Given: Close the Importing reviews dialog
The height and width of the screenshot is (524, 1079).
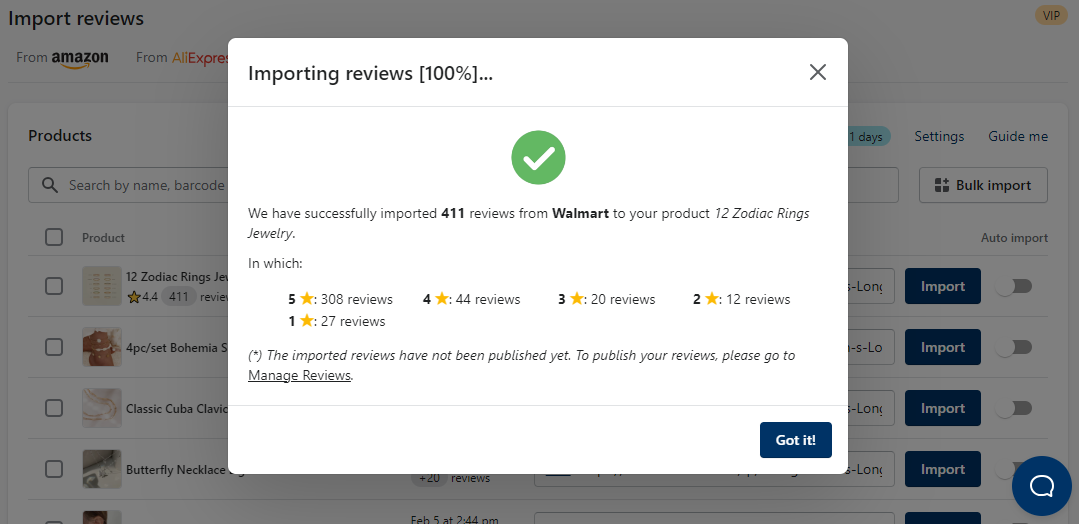Looking at the screenshot, I should [x=818, y=72].
